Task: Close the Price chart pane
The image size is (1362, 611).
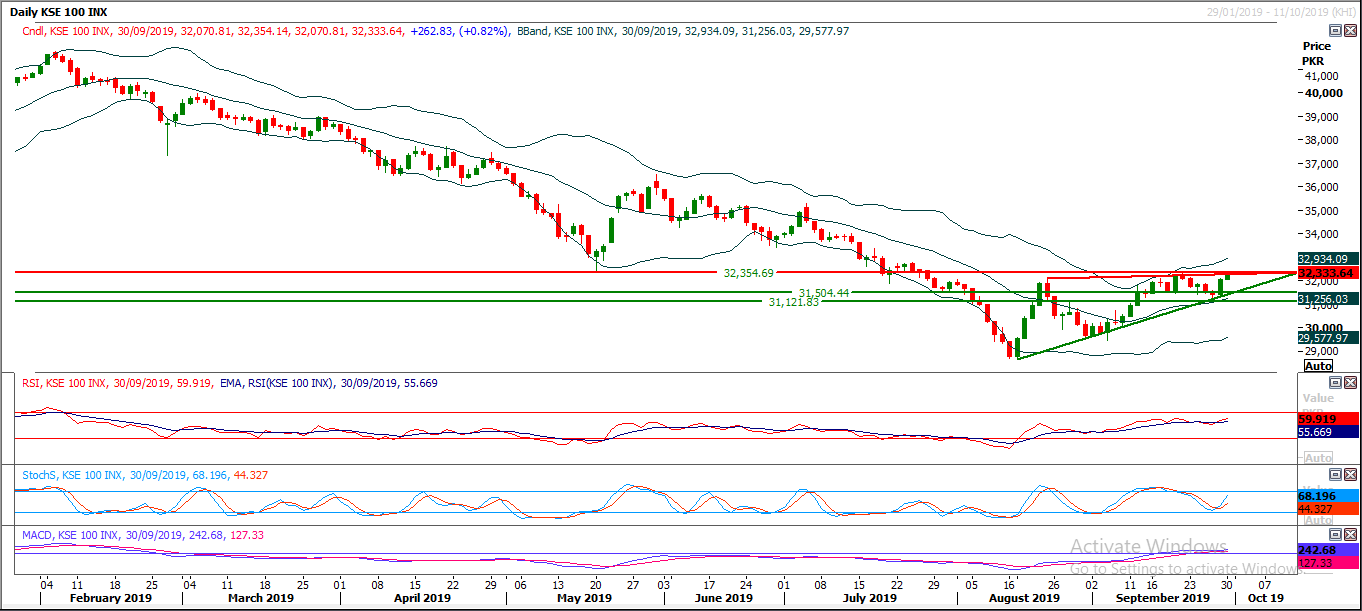Action: pos(1350,30)
